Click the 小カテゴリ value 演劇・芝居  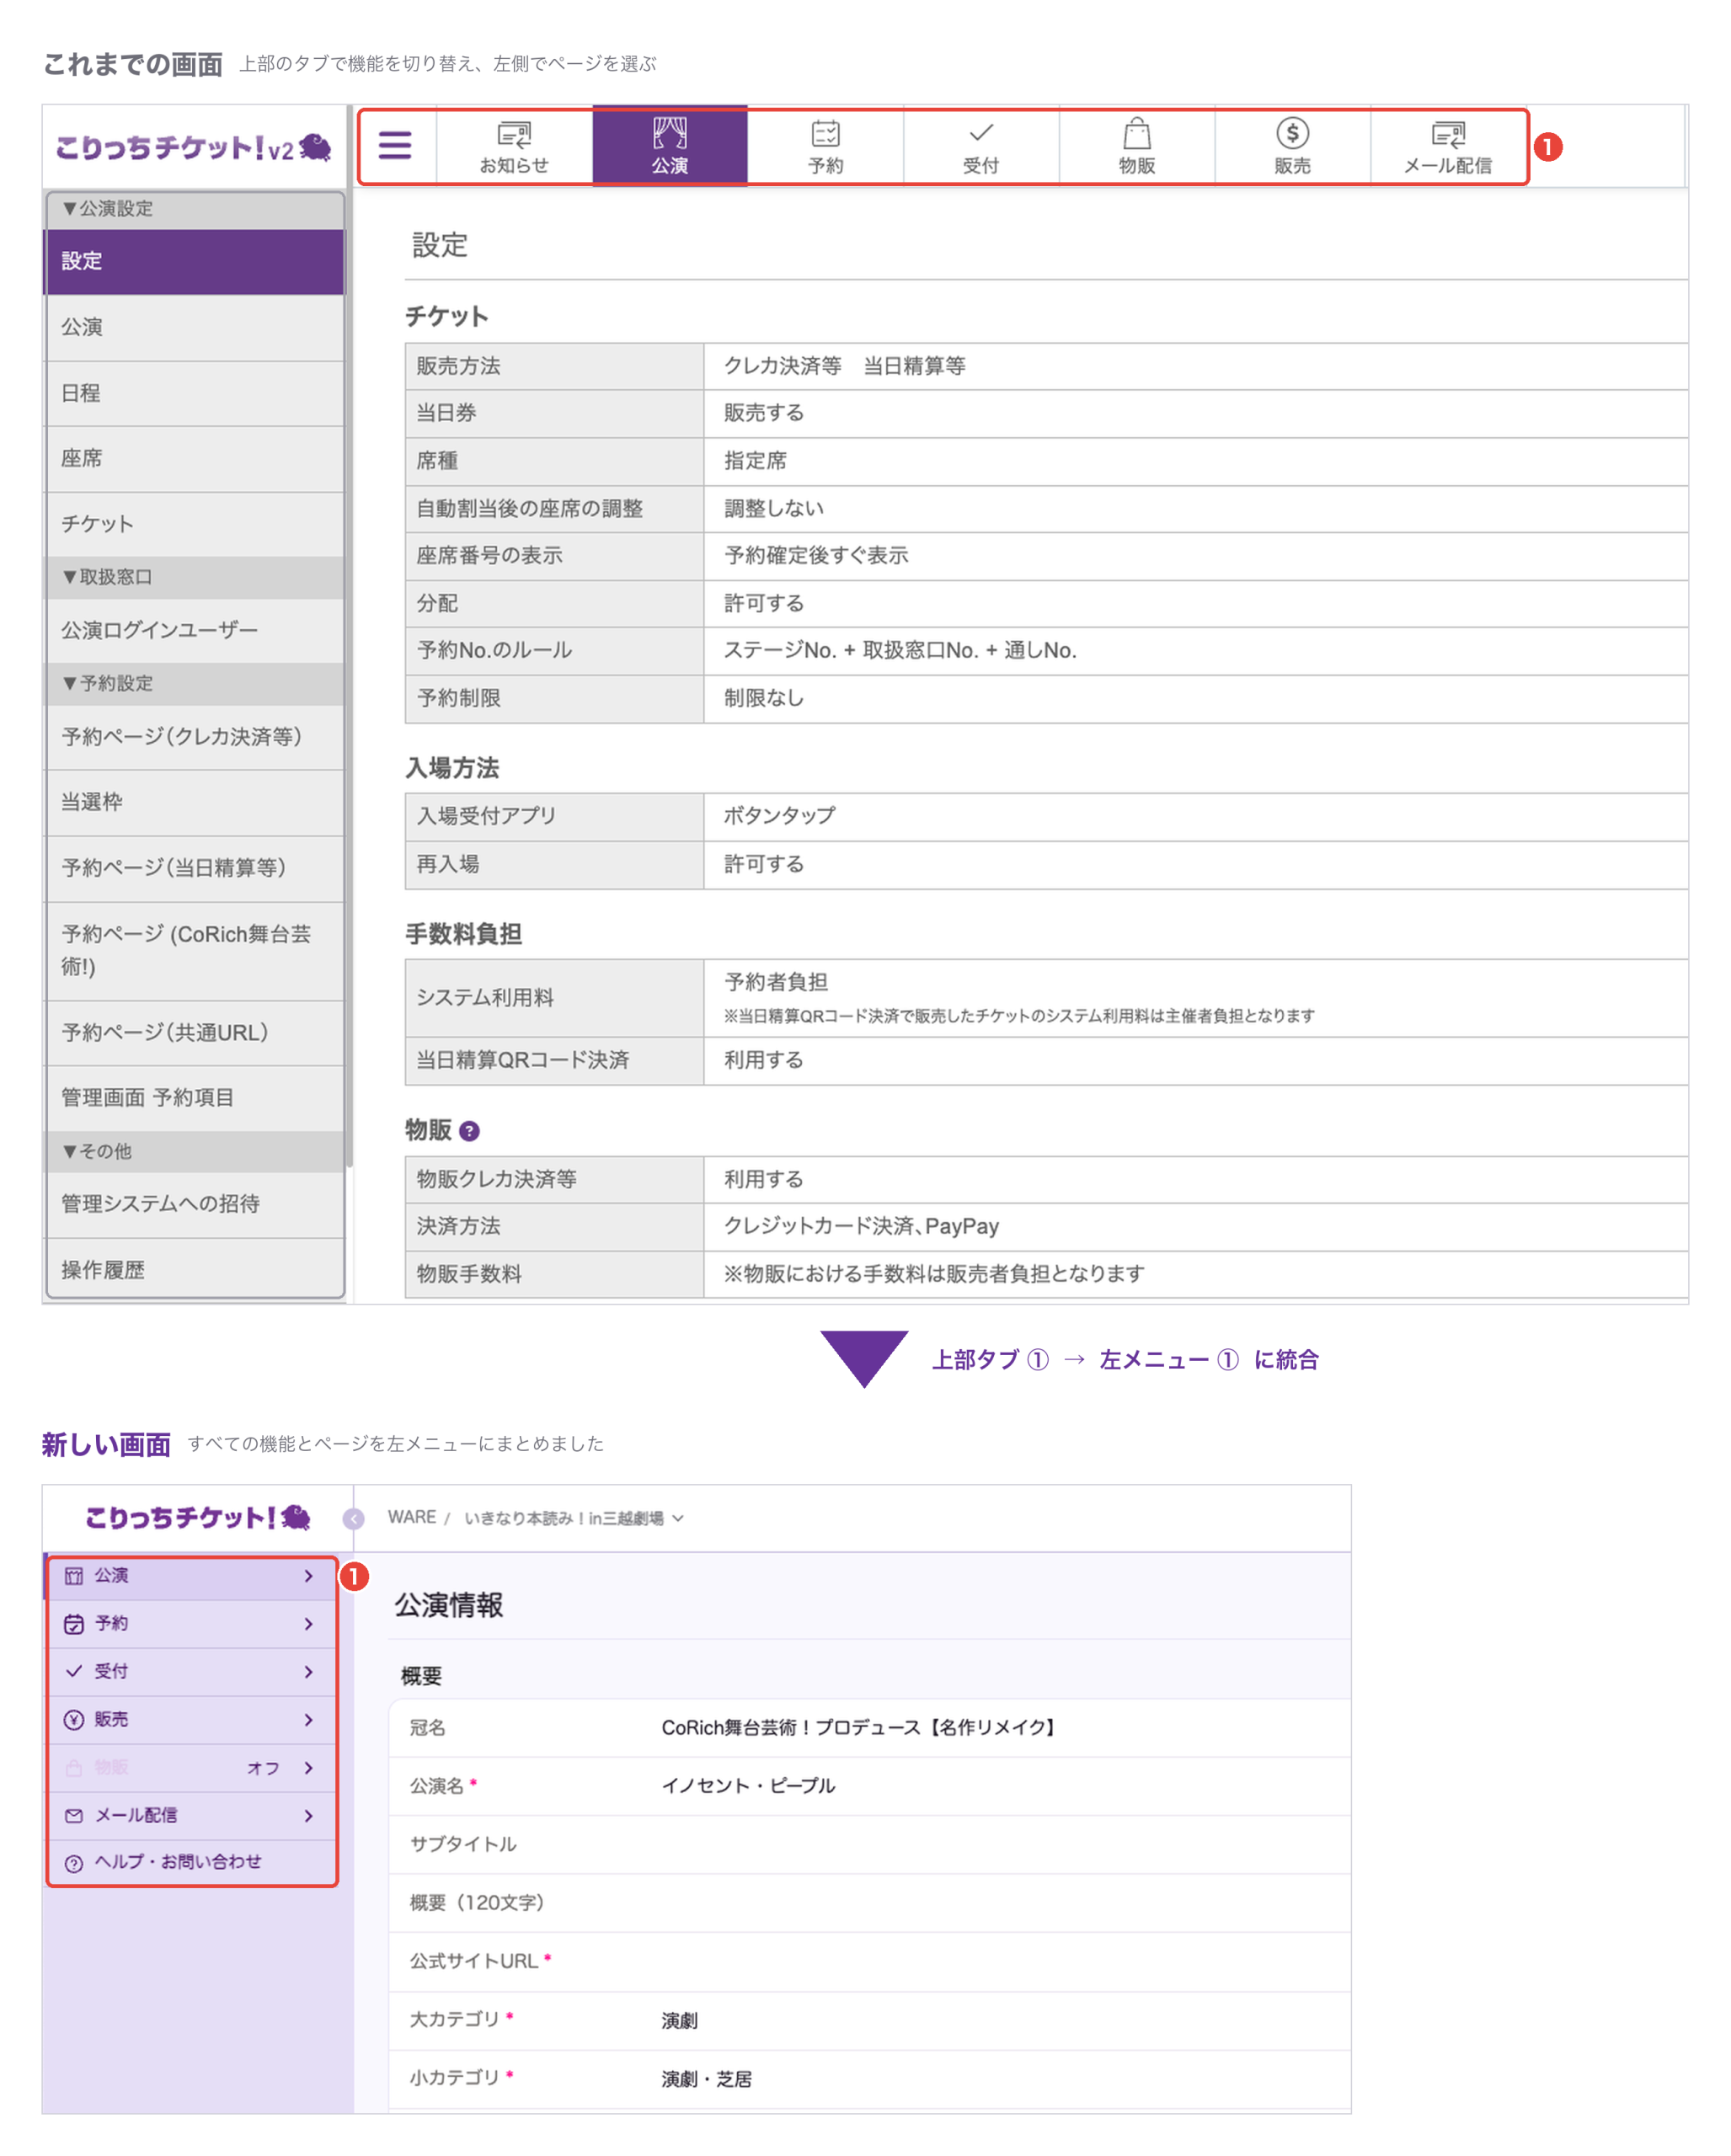(x=706, y=2079)
